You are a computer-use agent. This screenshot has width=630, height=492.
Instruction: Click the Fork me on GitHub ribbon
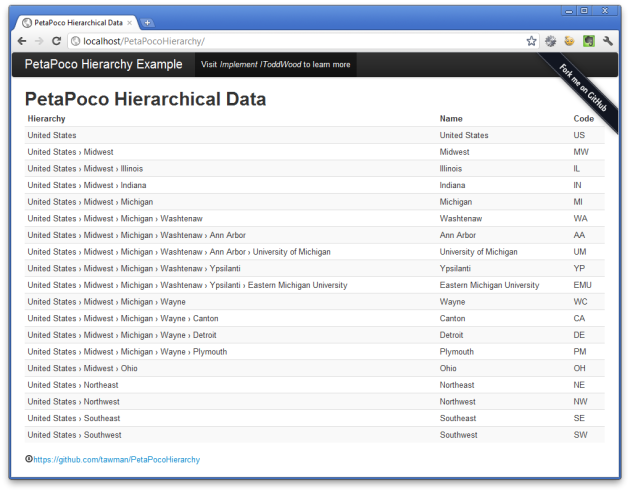click(x=583, y=88)
